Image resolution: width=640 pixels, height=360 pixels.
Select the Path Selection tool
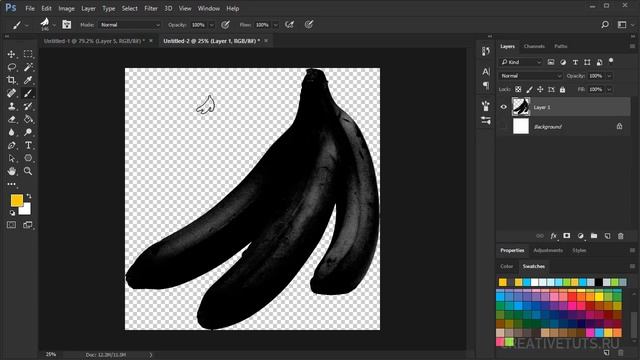click(x=11, y=158)
